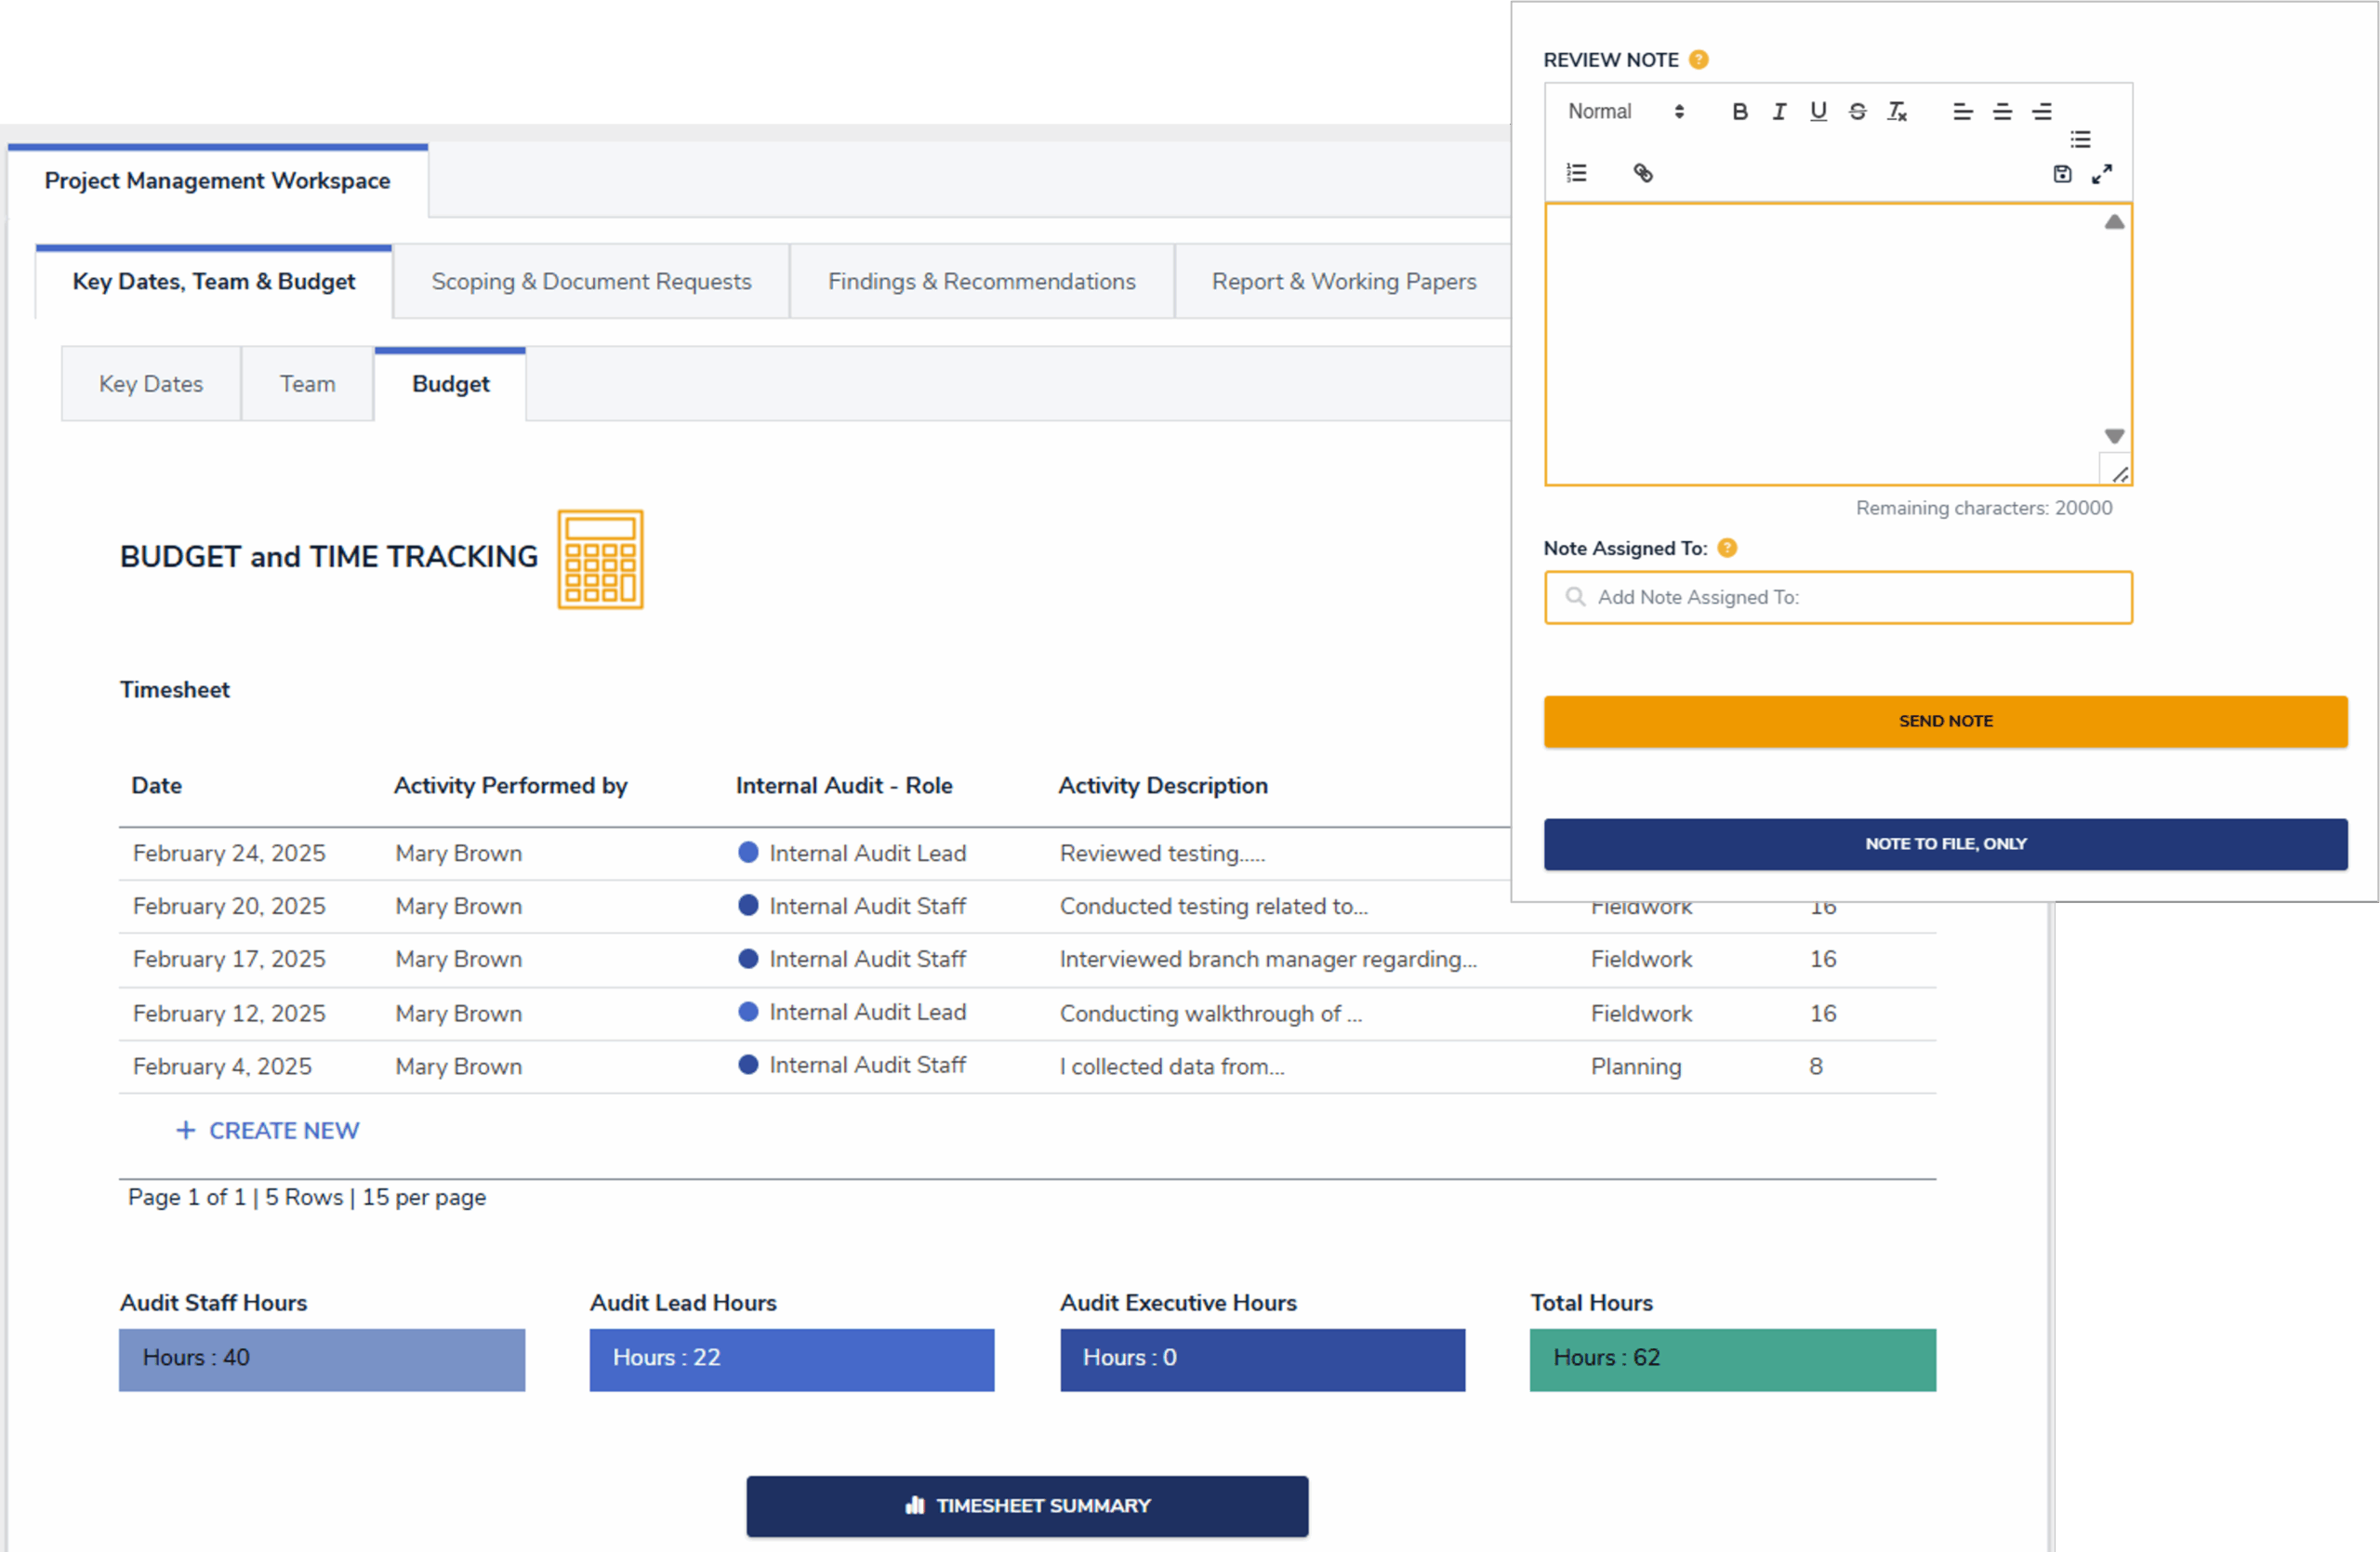Open the Timesheet Summary button
This screenshot has width=2380, height=1552.
pos(1027,1505)
